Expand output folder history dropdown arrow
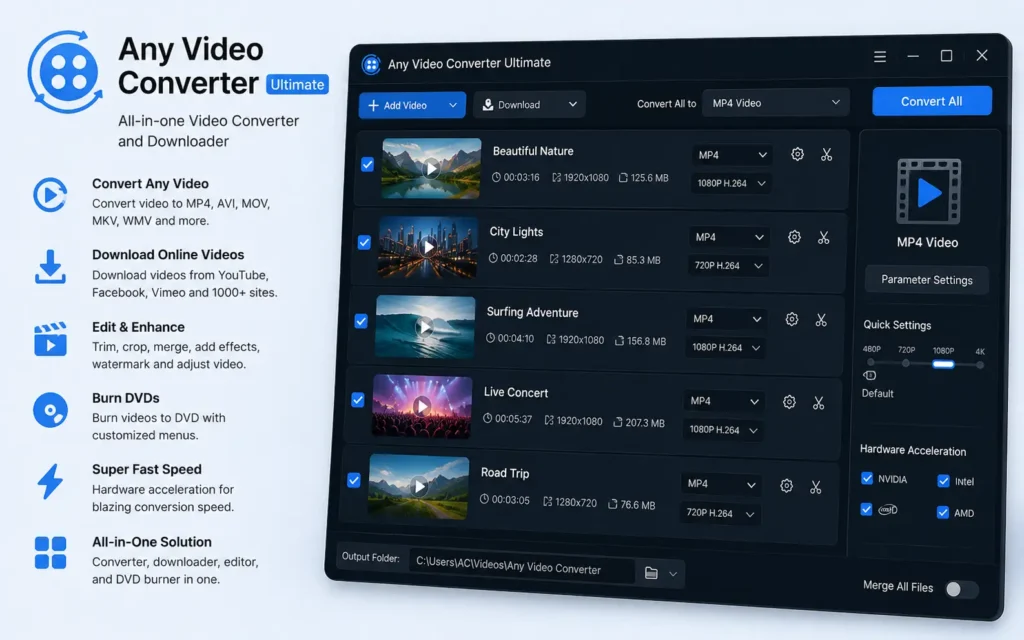Screen dimensions: 1024x640 [673, 574]
